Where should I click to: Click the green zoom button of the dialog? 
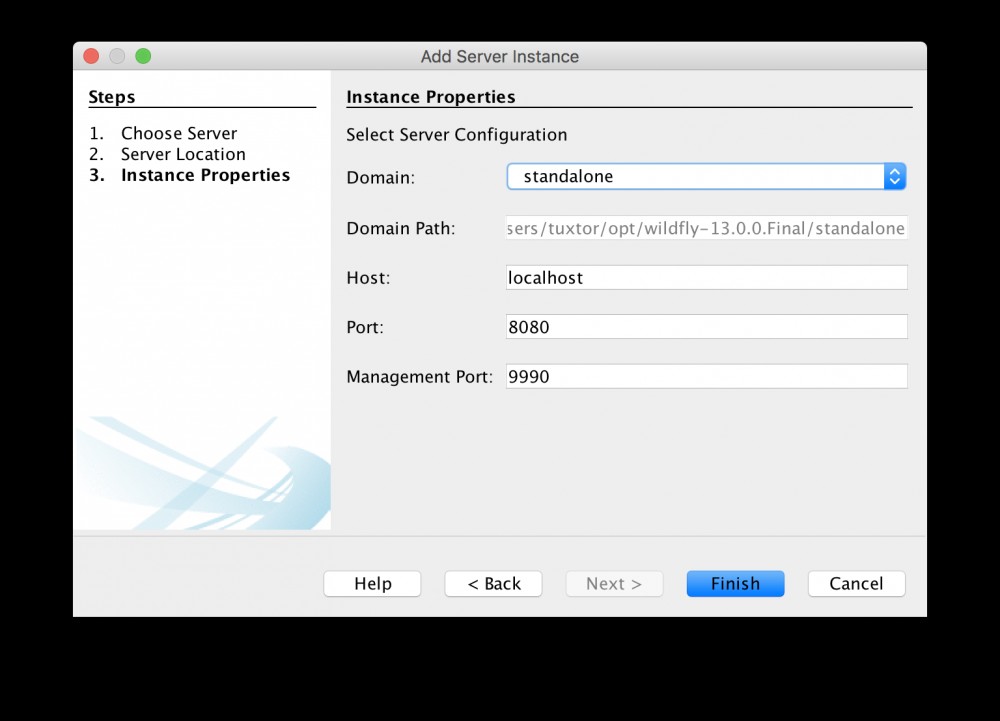point(143,57)
